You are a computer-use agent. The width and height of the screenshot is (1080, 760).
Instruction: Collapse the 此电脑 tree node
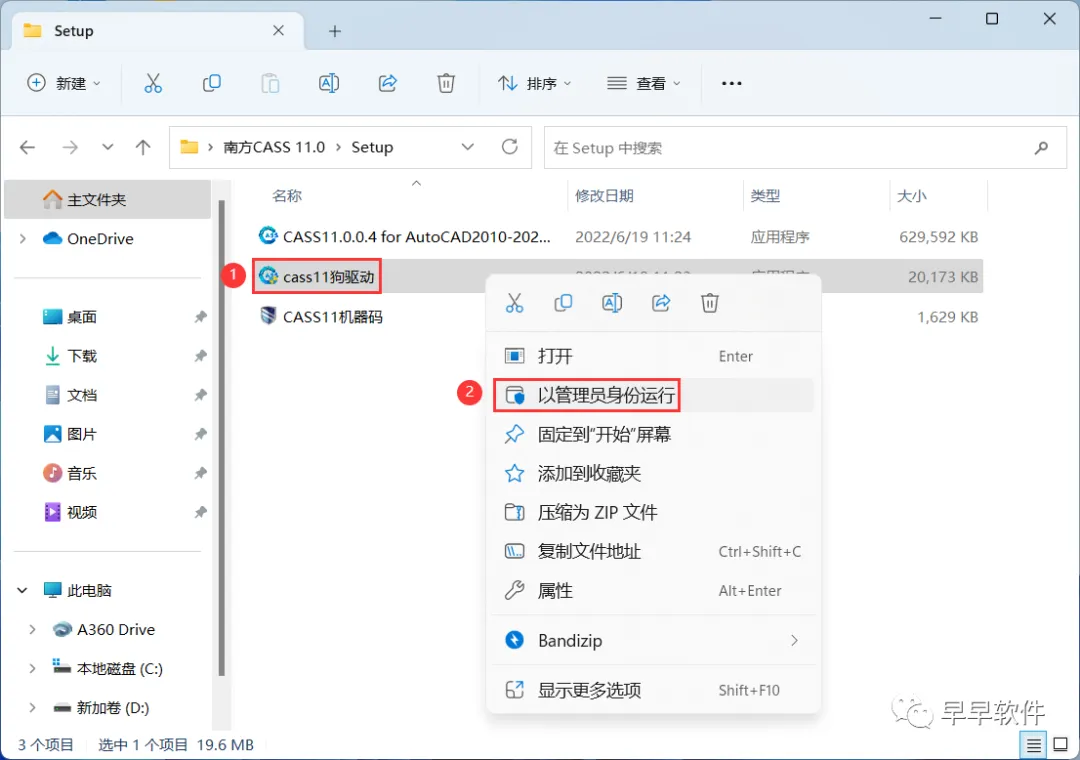tap(22, 590)
